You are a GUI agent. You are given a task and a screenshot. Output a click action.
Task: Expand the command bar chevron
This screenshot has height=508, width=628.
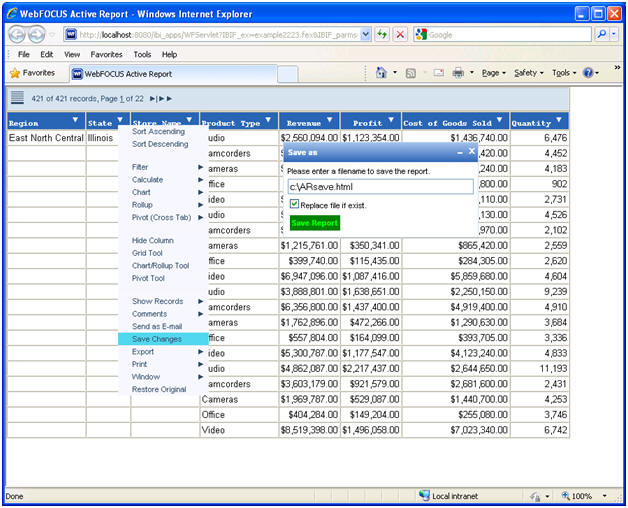pos(617,67)
